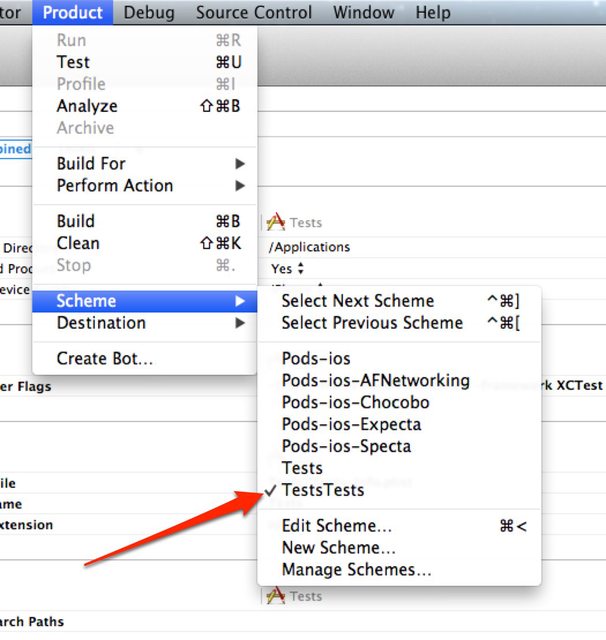Open the Help menu
The height and width of the screenshot is (640, 606).
(433, 12)
